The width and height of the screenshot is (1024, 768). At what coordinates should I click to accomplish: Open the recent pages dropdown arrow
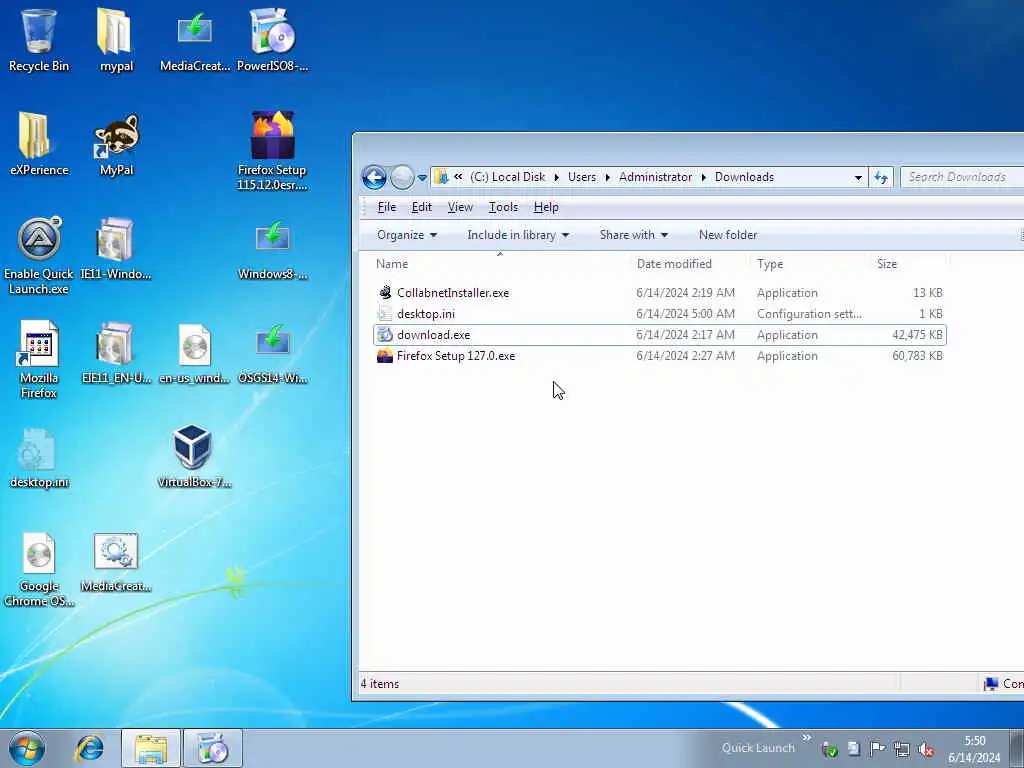pyautogui.click(x=423, y=177)
